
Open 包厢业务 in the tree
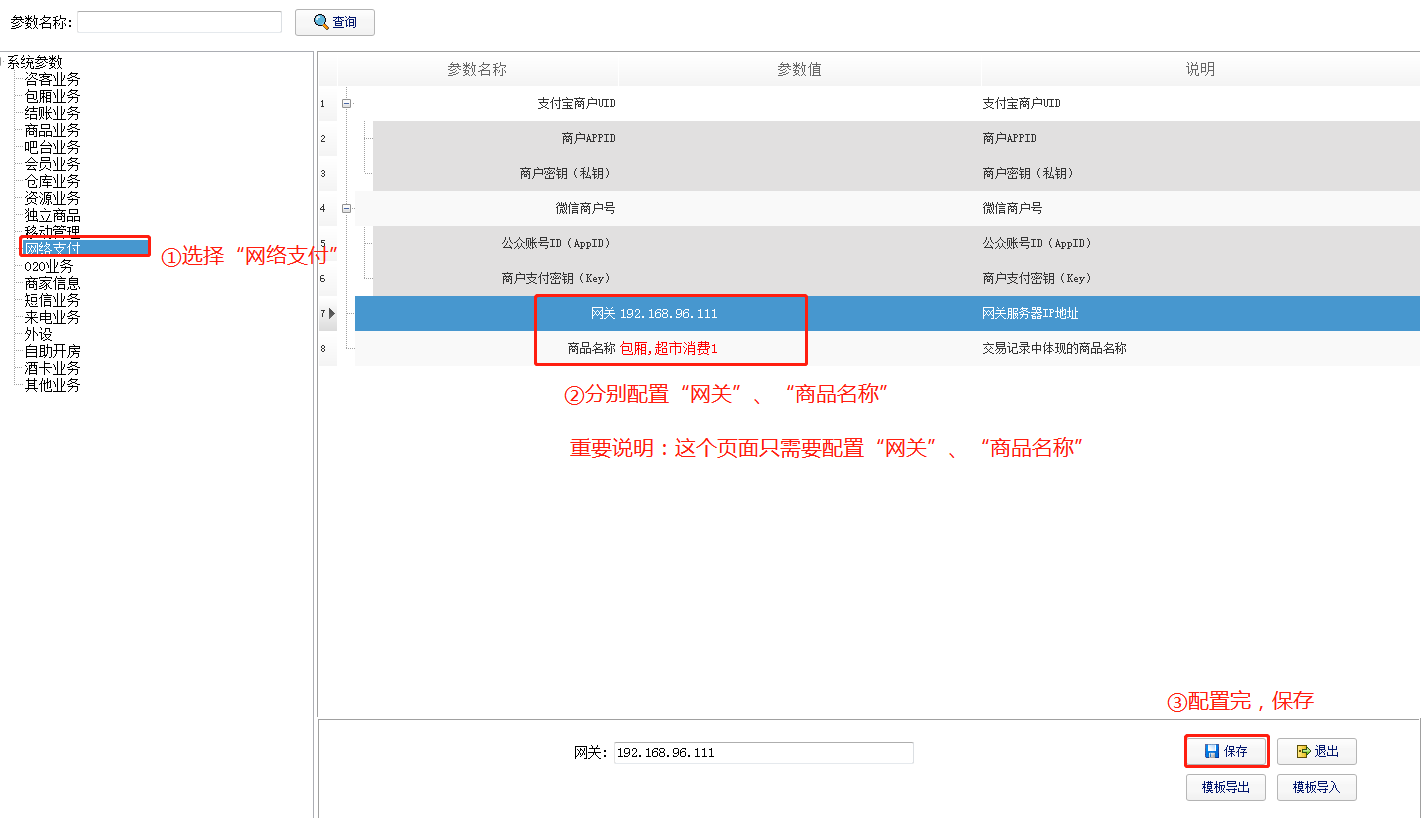[53, 96]
